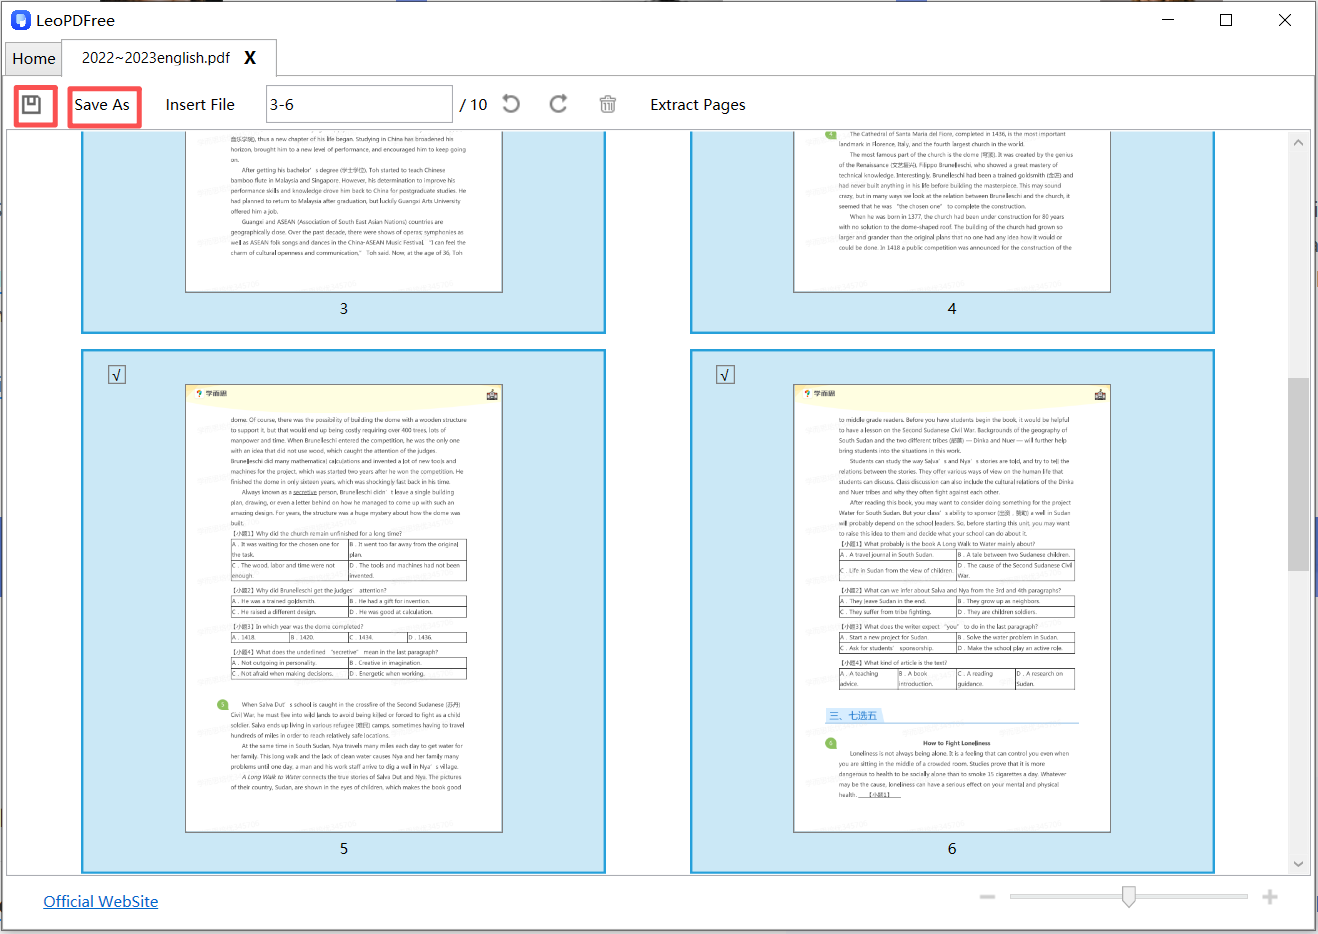Click the Extract Pages button

point(698,104)
